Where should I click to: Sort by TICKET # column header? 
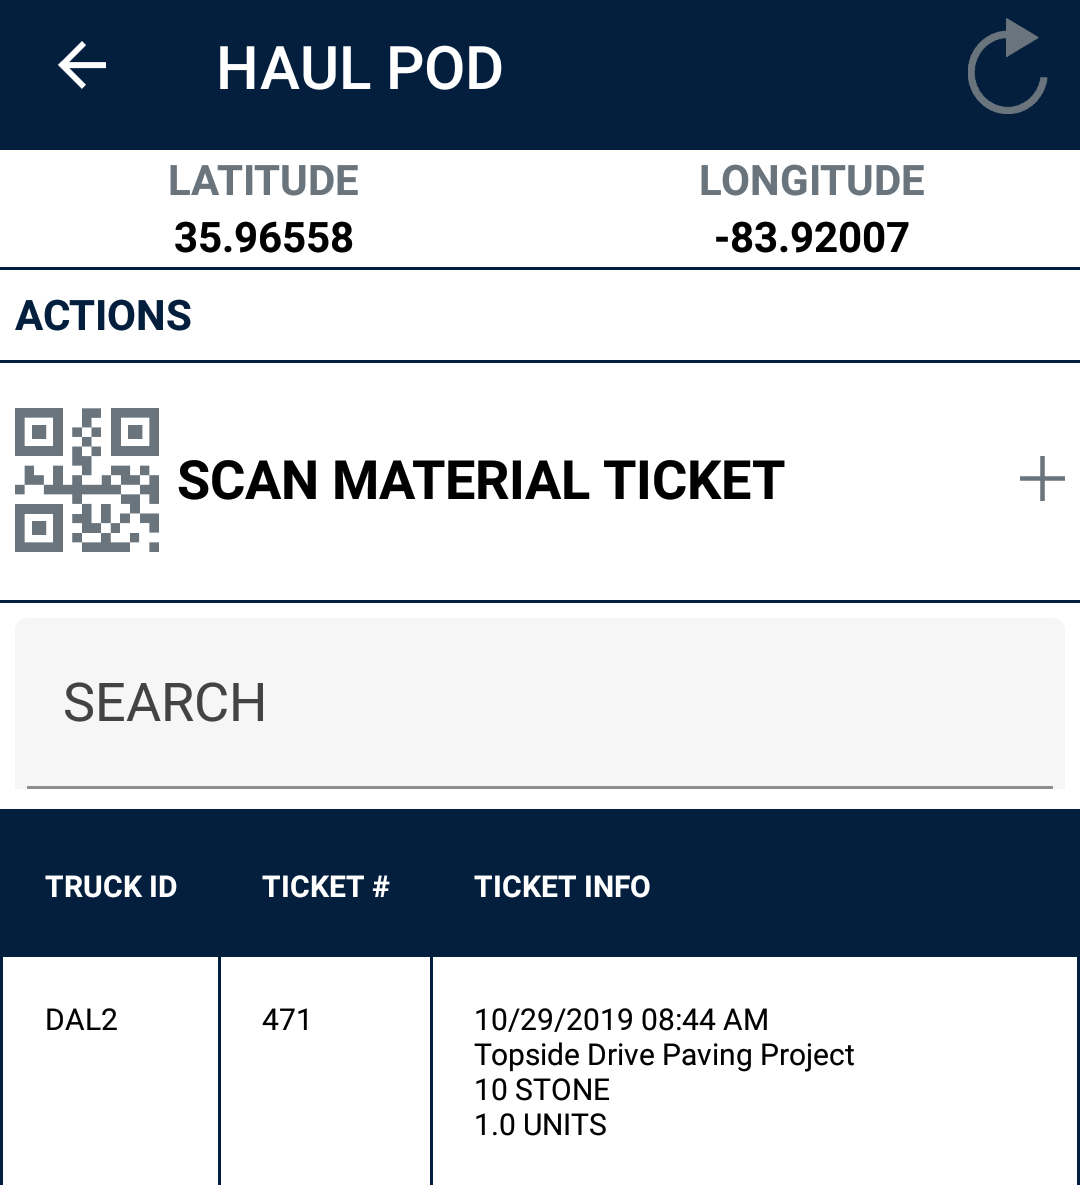tap(326, 887)
